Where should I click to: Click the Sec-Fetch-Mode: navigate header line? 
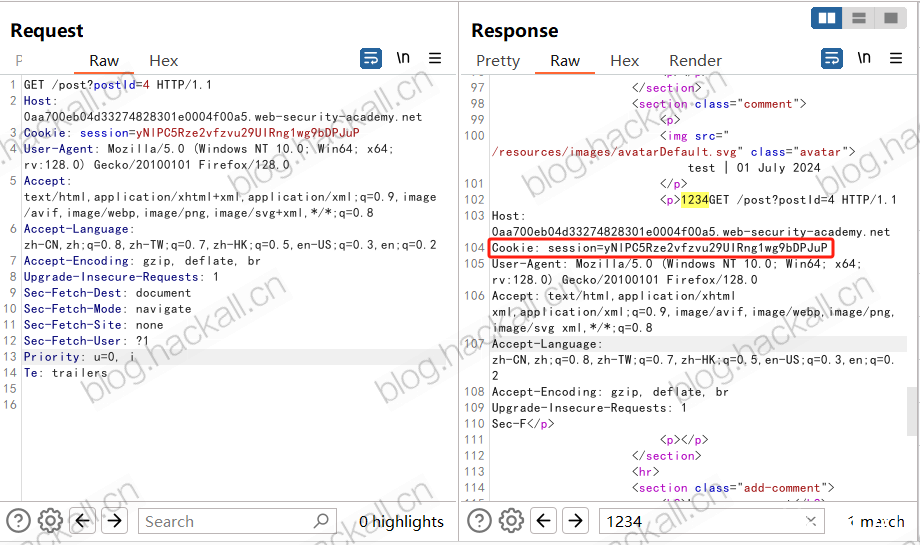tap(107, 309)
